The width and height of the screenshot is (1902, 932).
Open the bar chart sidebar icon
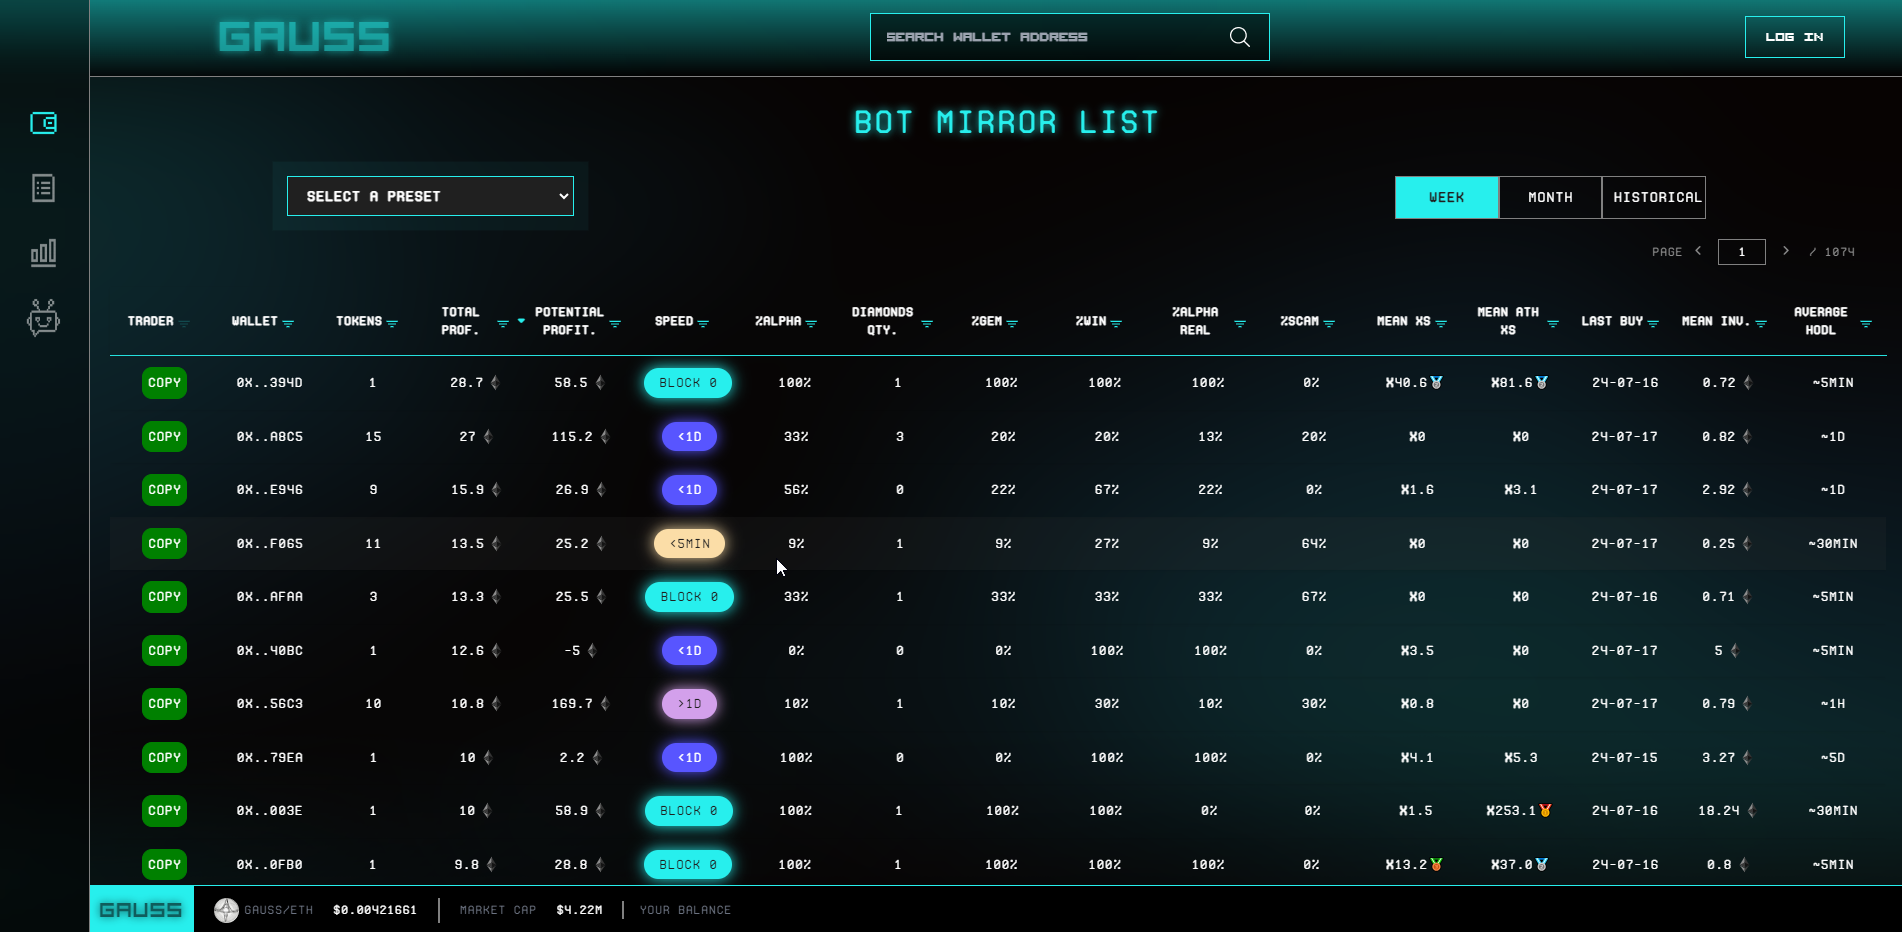tap(43, 253)
